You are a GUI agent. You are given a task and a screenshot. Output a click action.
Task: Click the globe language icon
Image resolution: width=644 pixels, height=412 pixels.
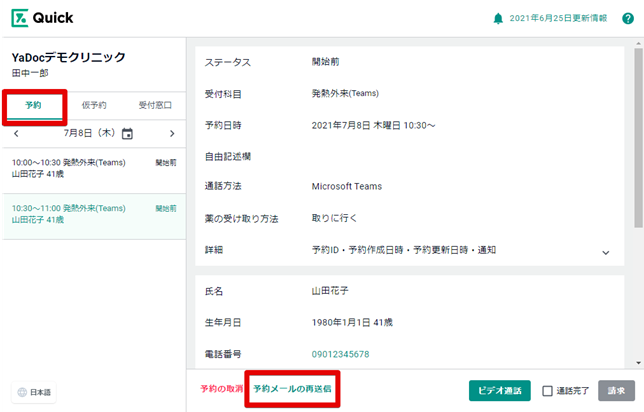(23, 392)
